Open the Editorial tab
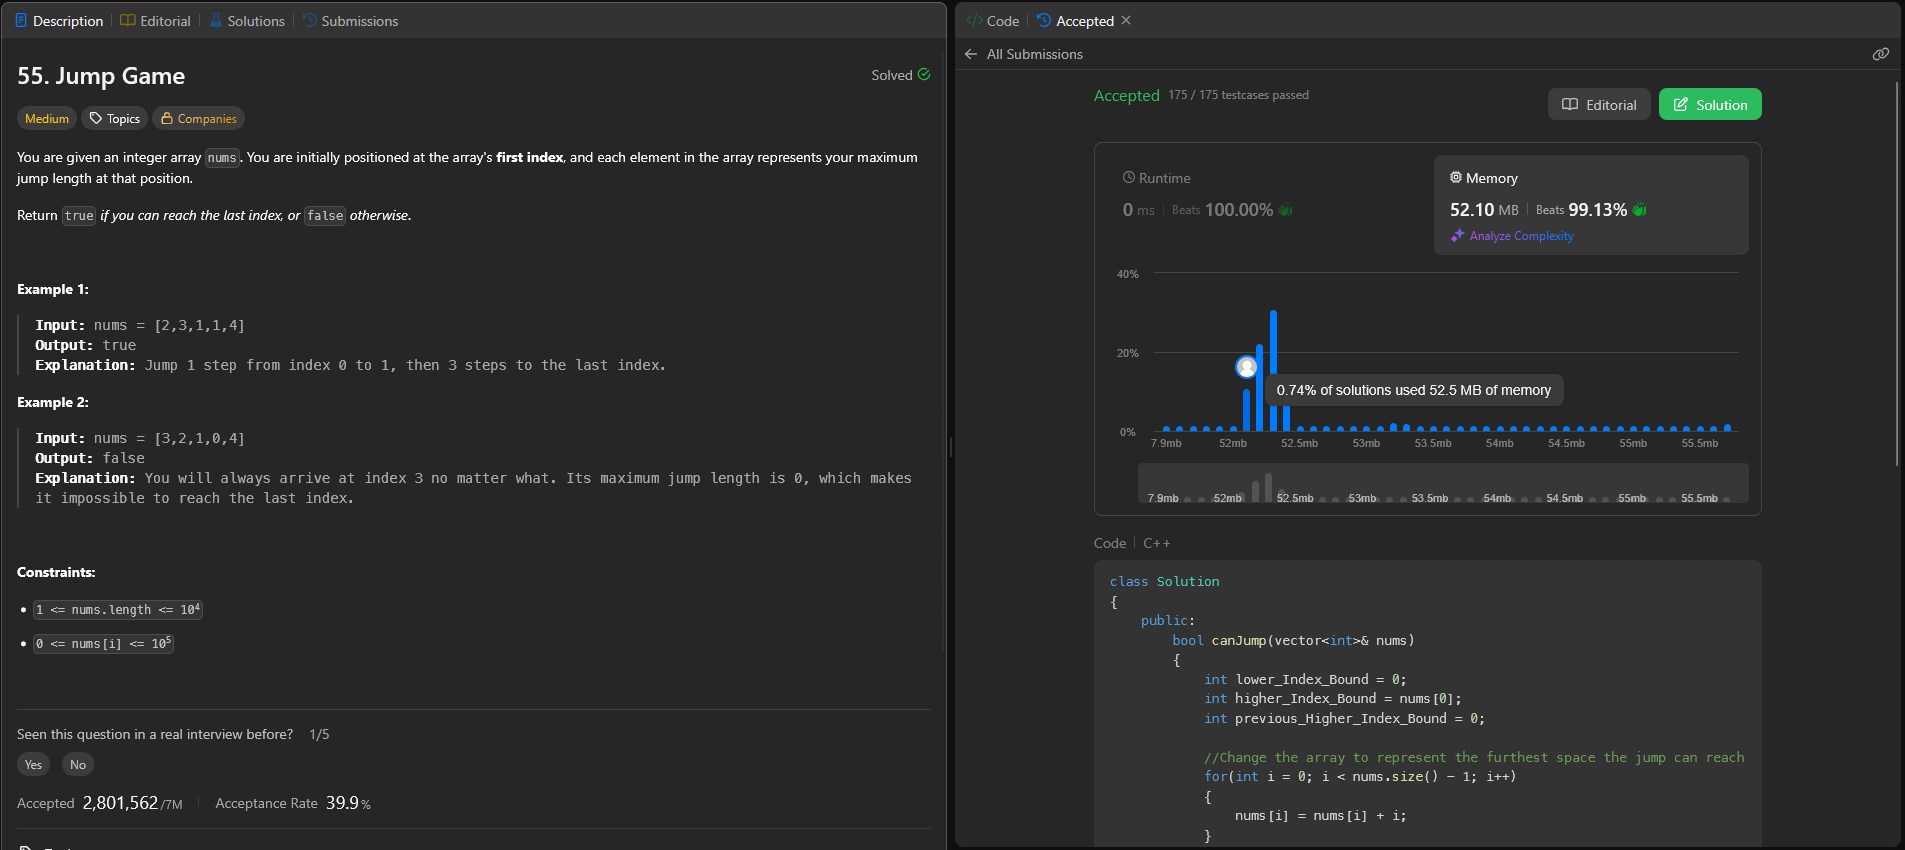1905x850 pixels. point(155,21)
